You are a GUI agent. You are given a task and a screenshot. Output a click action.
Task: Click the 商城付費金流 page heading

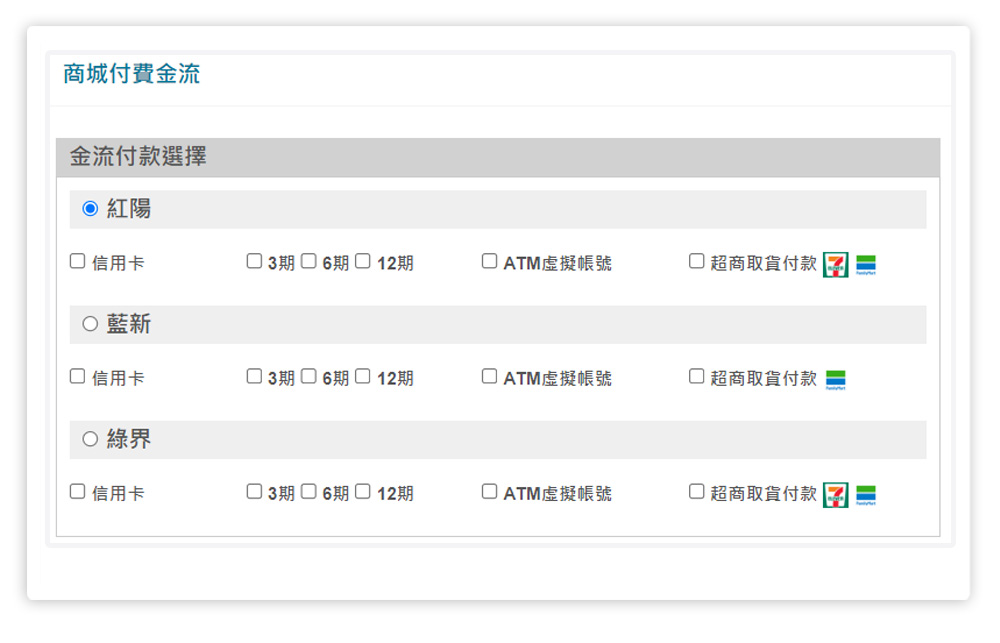tap(132, 74)
